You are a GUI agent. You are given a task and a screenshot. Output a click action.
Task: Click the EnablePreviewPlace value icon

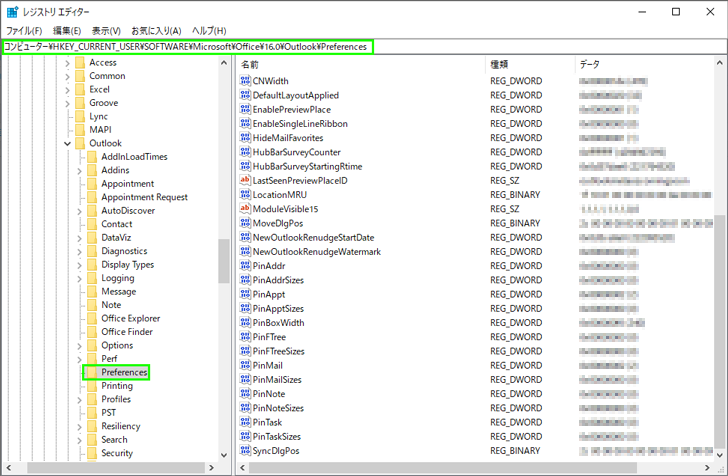tap(245, 109)
